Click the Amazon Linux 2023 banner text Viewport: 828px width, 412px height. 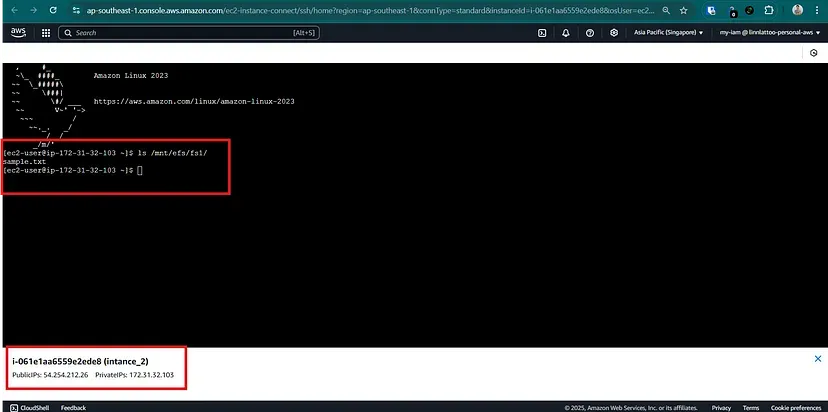click(x=131, y=76)
